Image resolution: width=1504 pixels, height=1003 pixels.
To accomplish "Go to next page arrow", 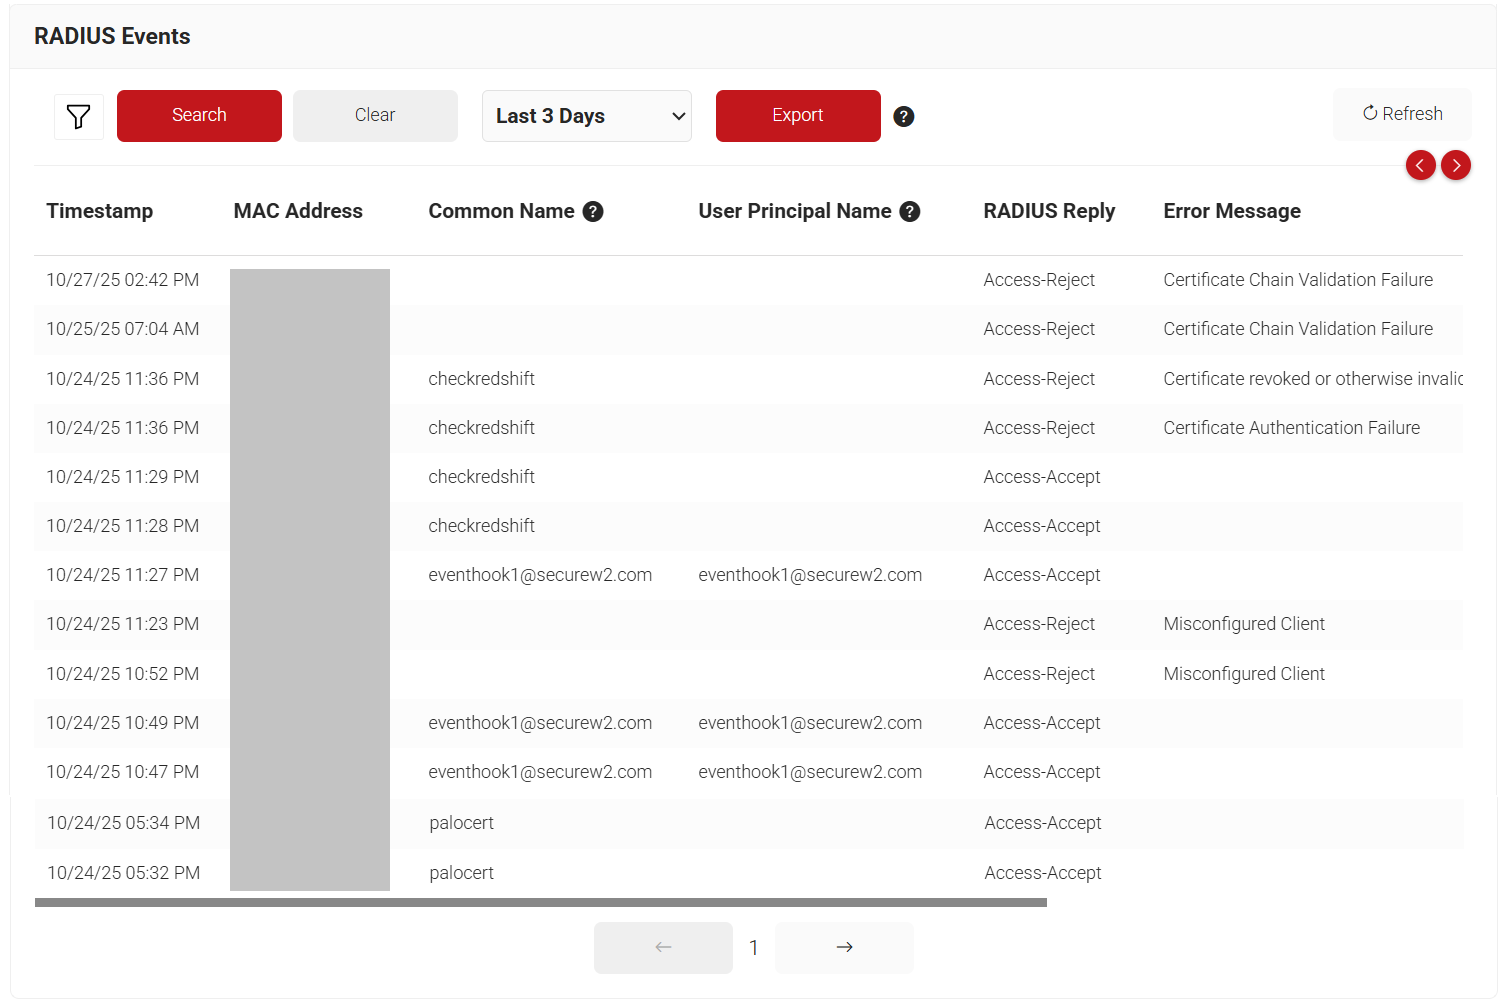I will pos(843,947).
